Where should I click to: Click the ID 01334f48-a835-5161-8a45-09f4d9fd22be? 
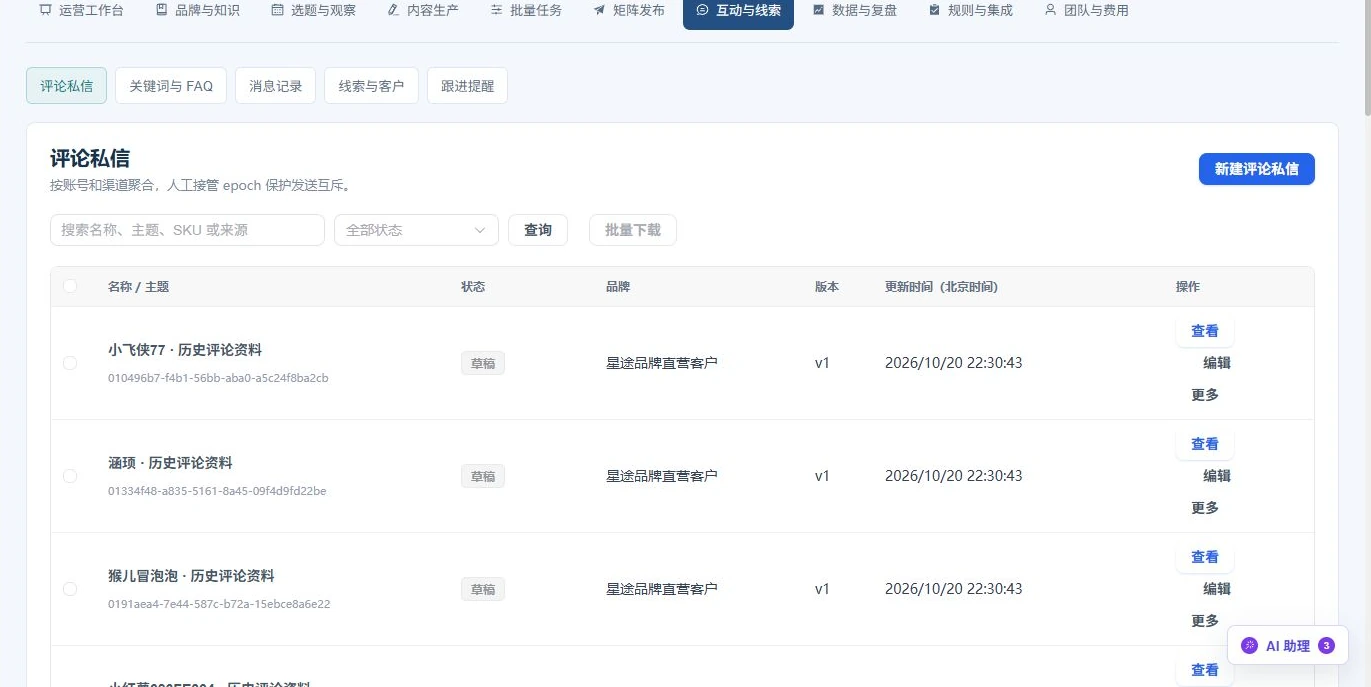(217, 491)
